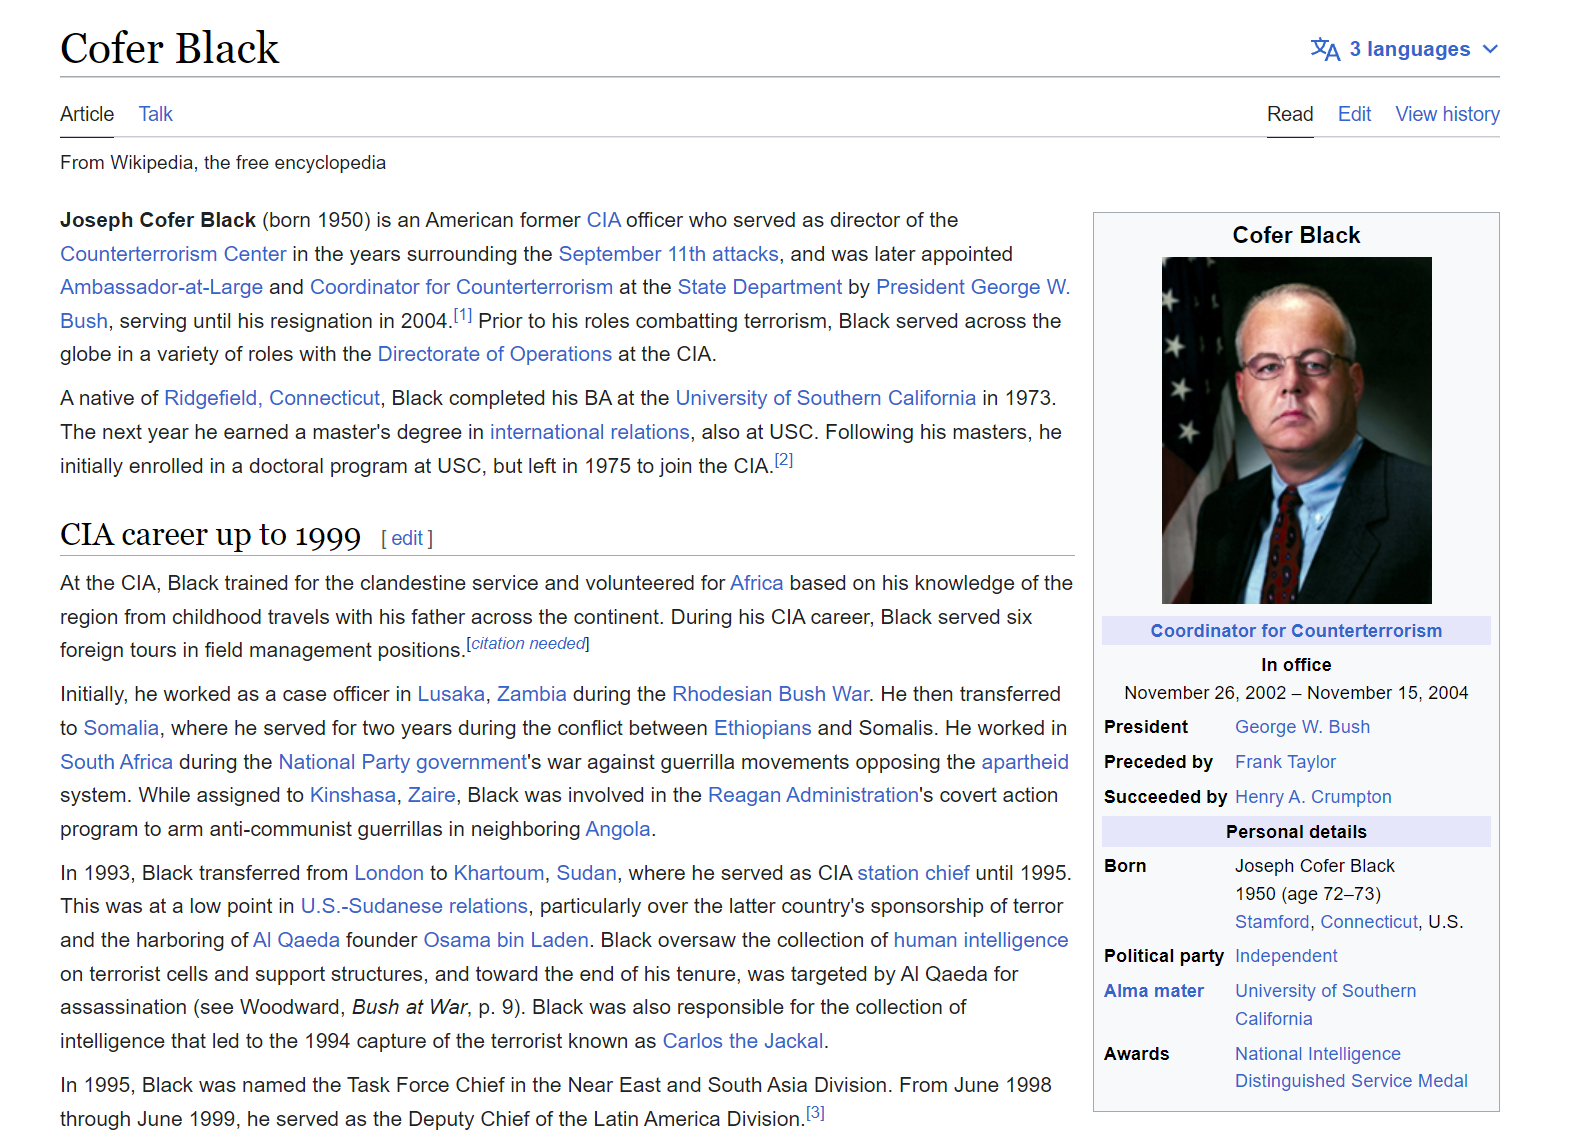
Task: Open University of Southern California body link
Action: (x=825, y=398)
